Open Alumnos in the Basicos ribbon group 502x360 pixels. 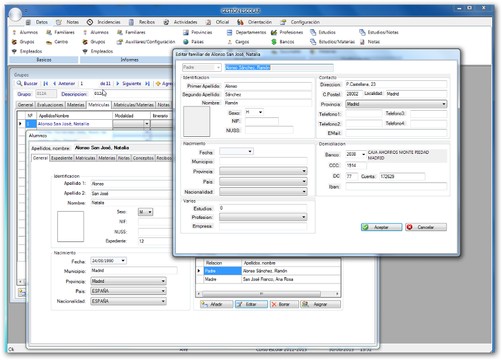(x=25, y=32)
